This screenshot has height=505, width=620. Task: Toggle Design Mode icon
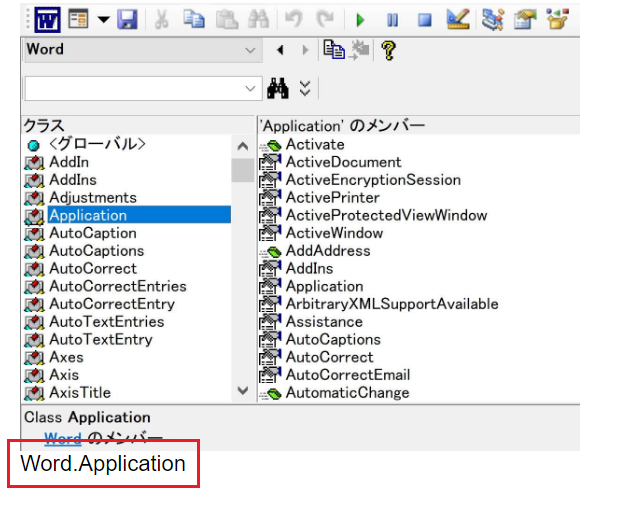coord(458,19)
